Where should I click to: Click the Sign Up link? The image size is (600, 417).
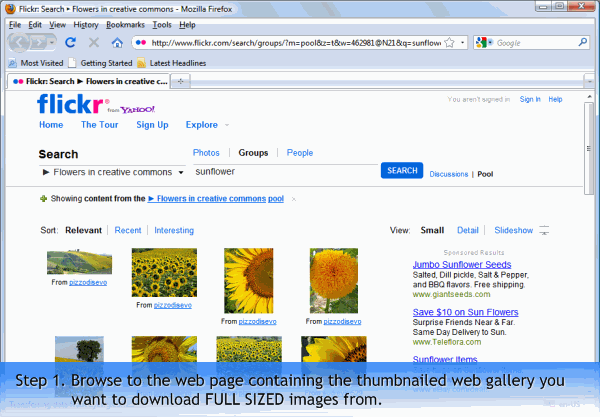click(152, 125)
